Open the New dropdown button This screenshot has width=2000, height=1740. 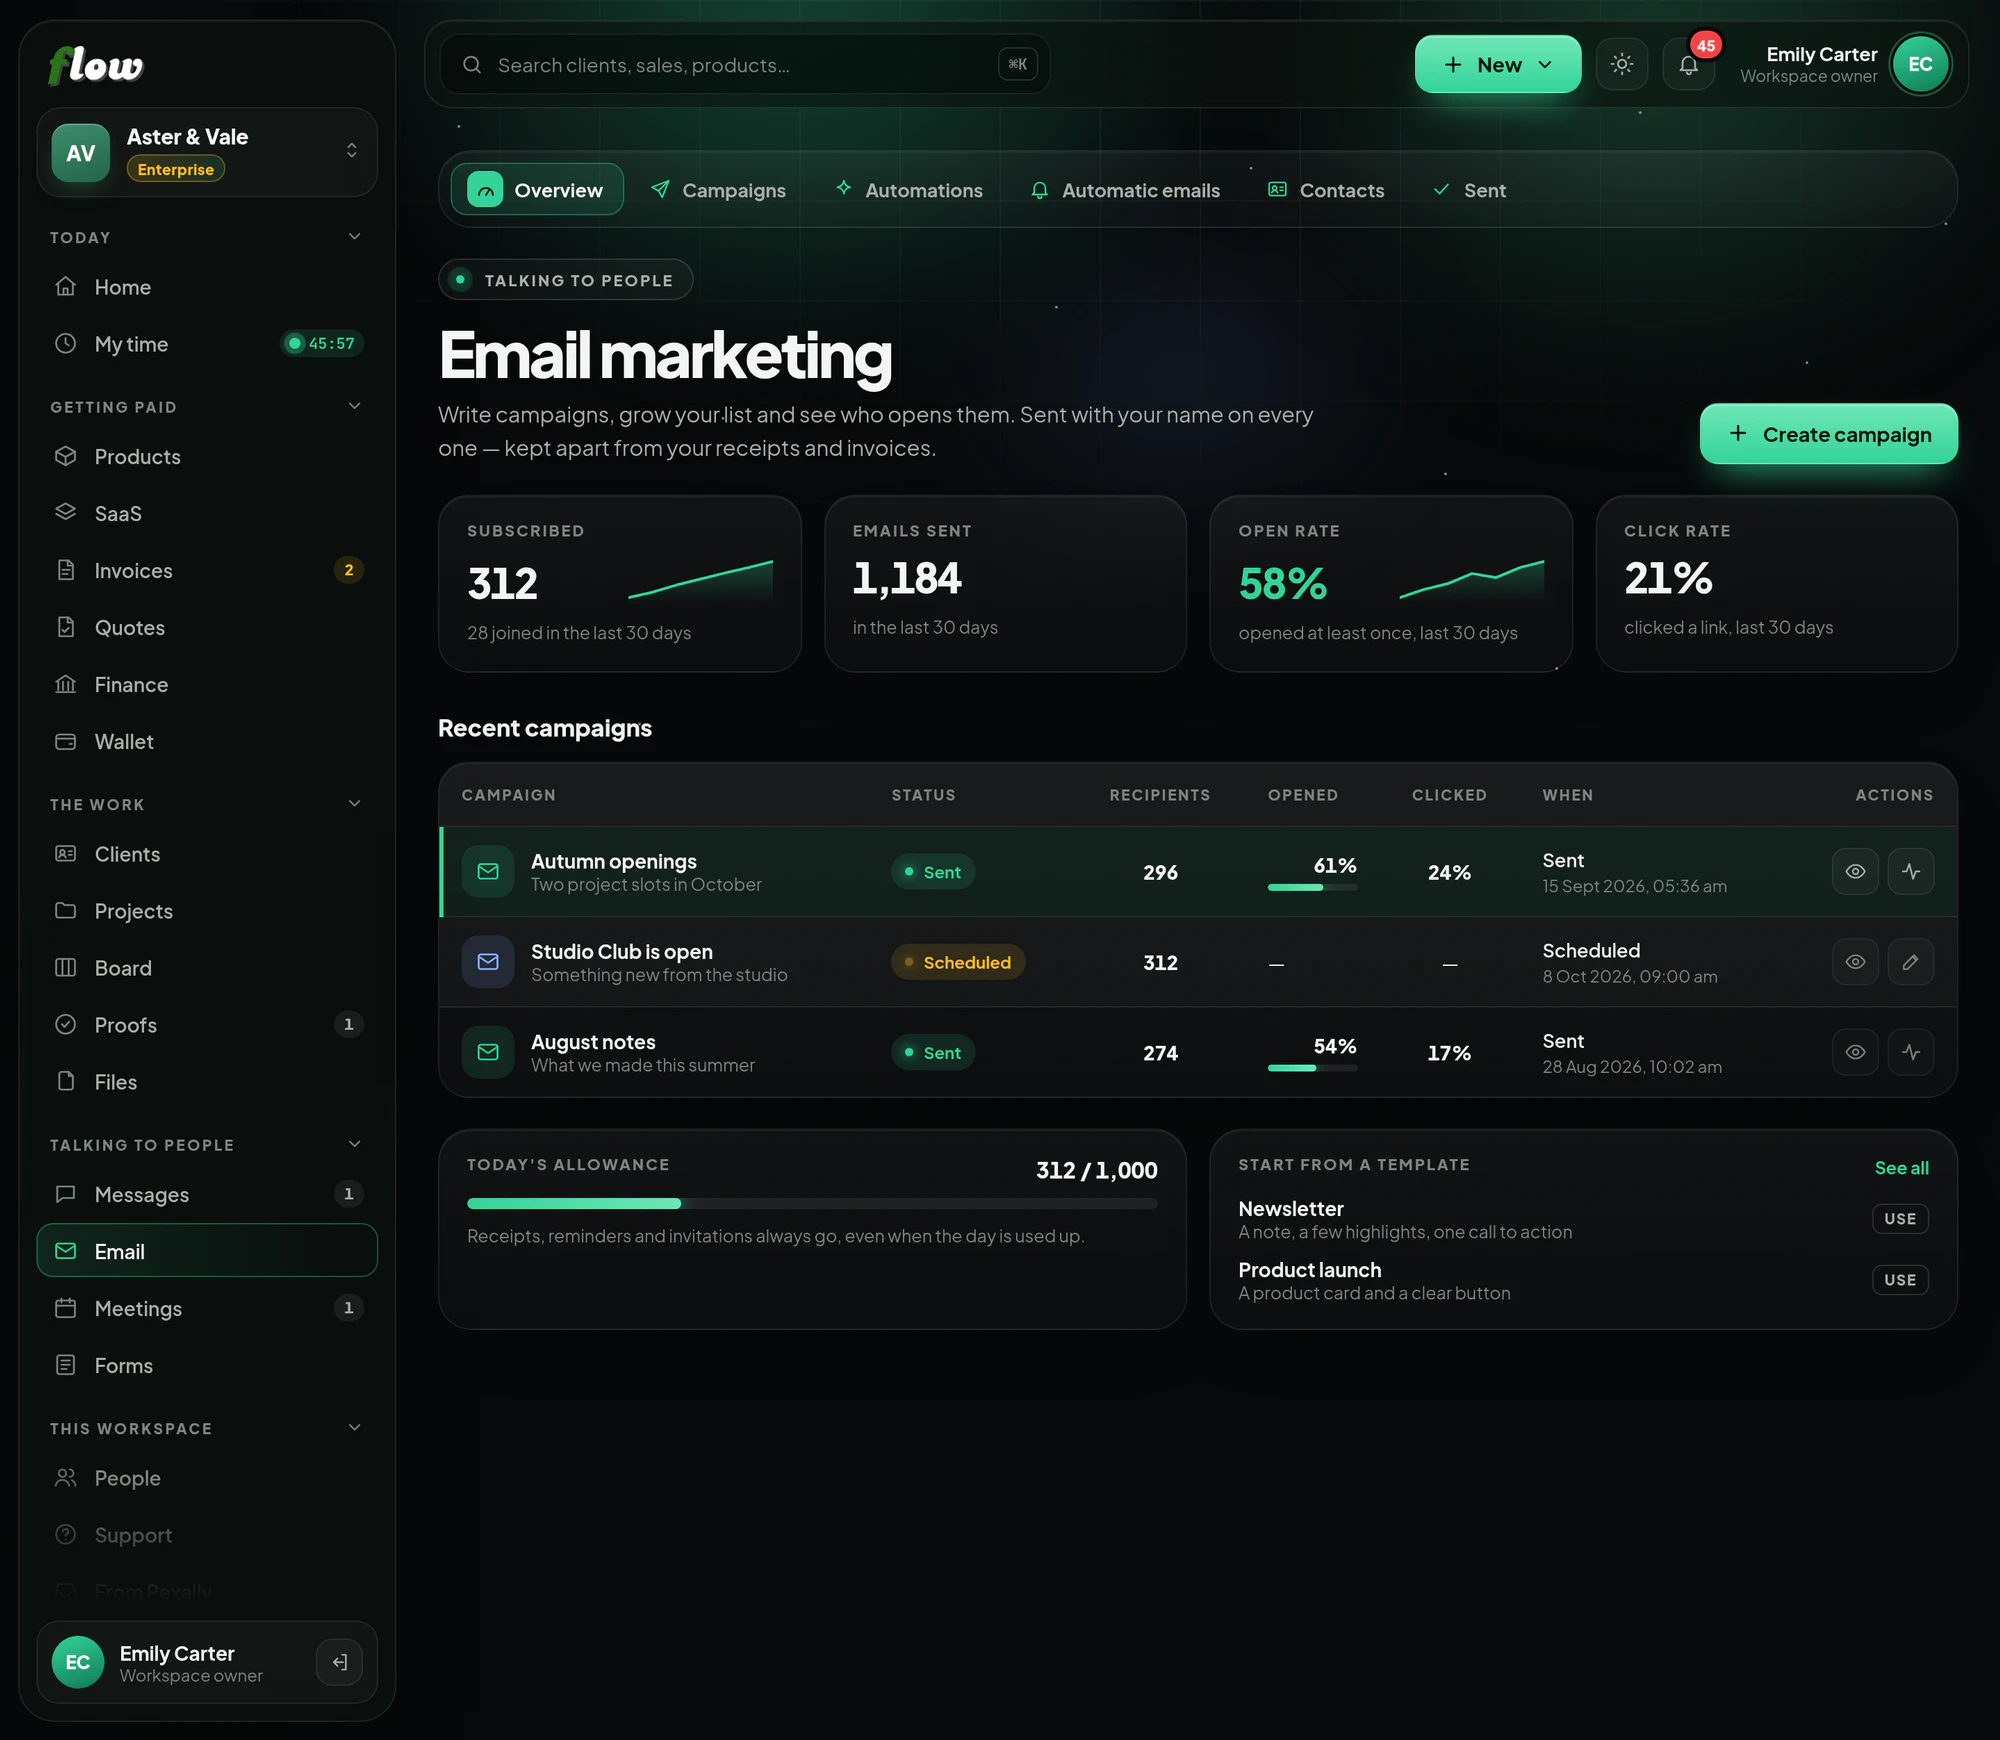coord(1497,64)
